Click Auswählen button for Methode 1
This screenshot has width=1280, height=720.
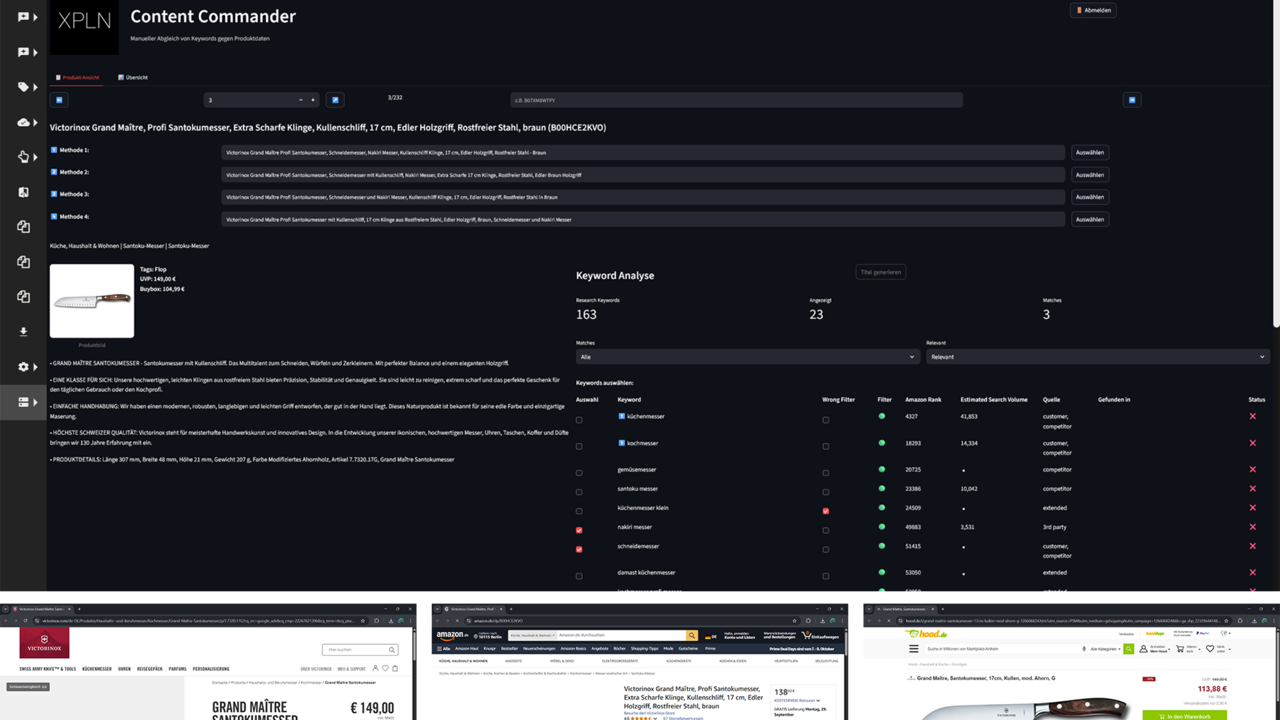pos(1089,153)
